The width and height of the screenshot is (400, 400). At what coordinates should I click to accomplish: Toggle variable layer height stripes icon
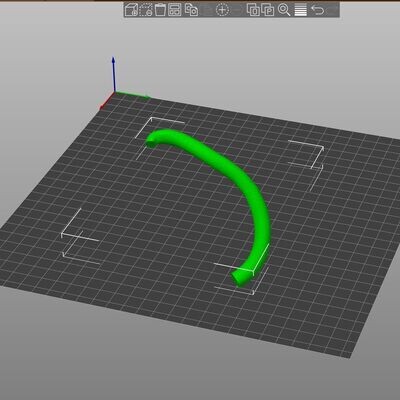[x=300, y=10]
